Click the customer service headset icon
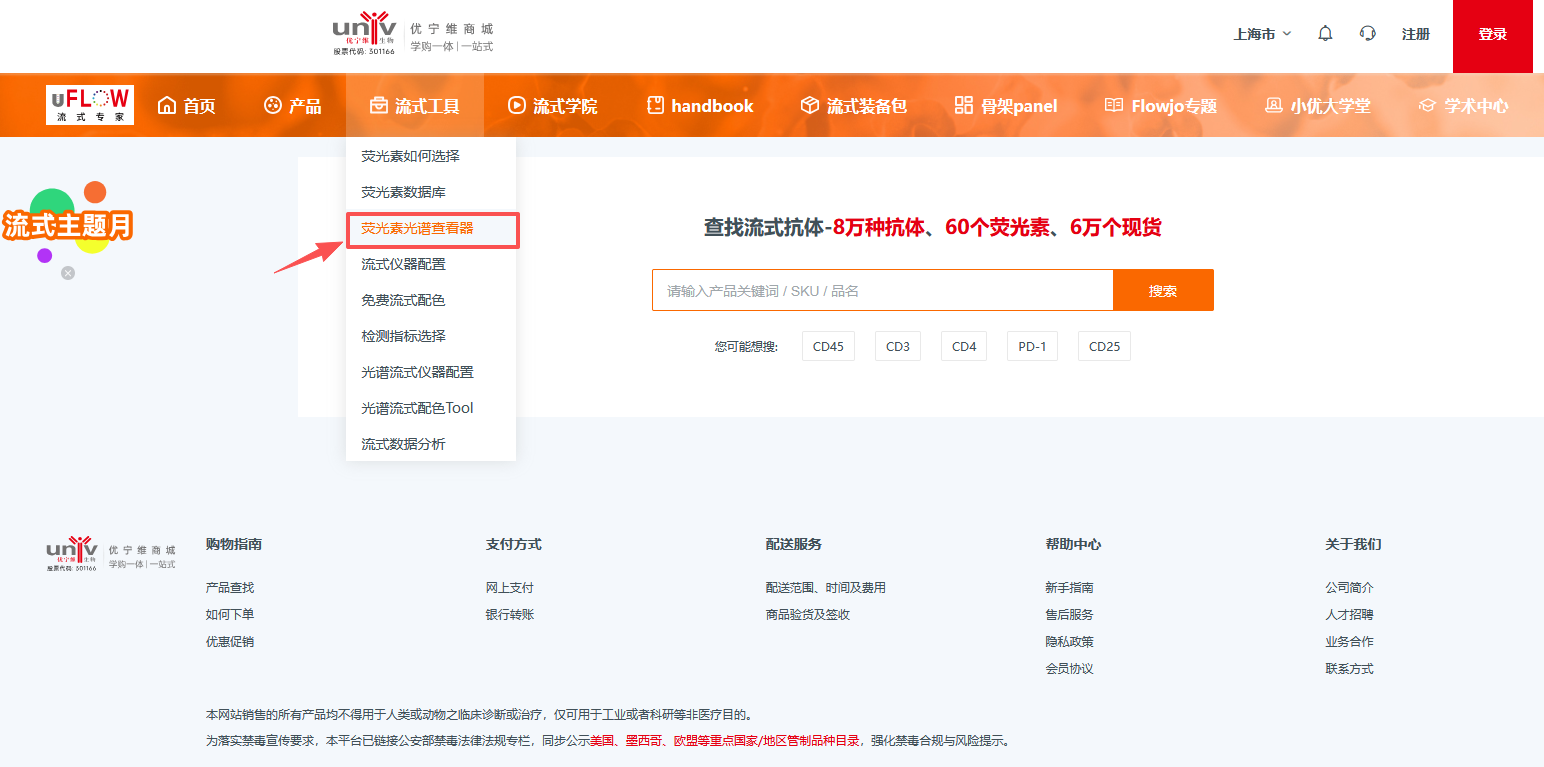Screen dimensions: 1544x767 [x=1368, y=34]
